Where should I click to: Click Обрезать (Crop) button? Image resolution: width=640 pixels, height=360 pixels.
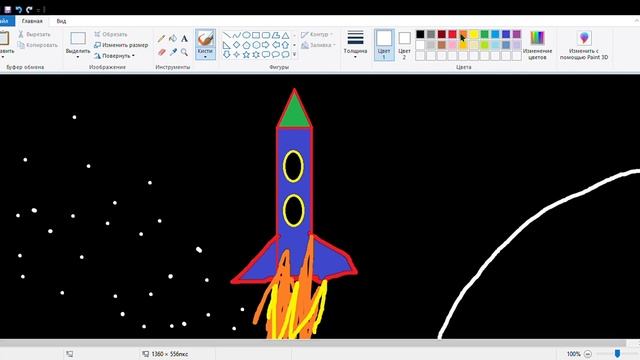[111, 34]
